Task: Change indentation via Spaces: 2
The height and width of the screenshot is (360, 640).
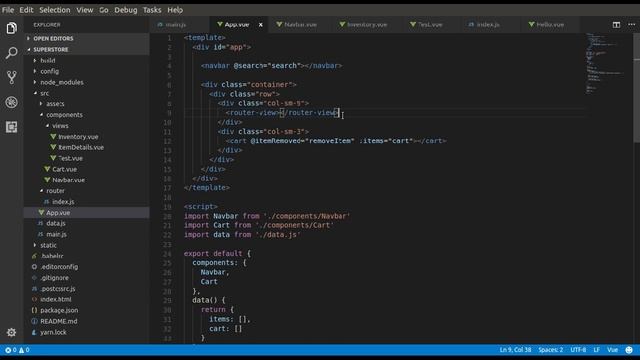Action: (550, 350)
